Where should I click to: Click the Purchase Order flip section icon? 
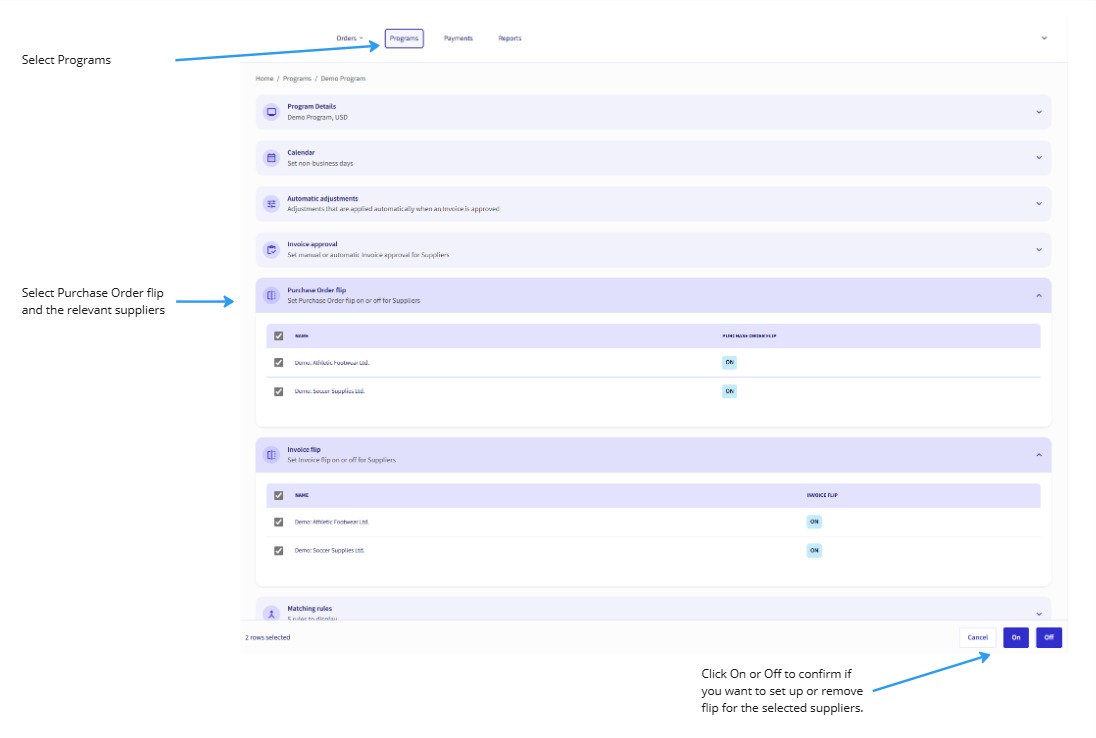(x=271, y=295)
